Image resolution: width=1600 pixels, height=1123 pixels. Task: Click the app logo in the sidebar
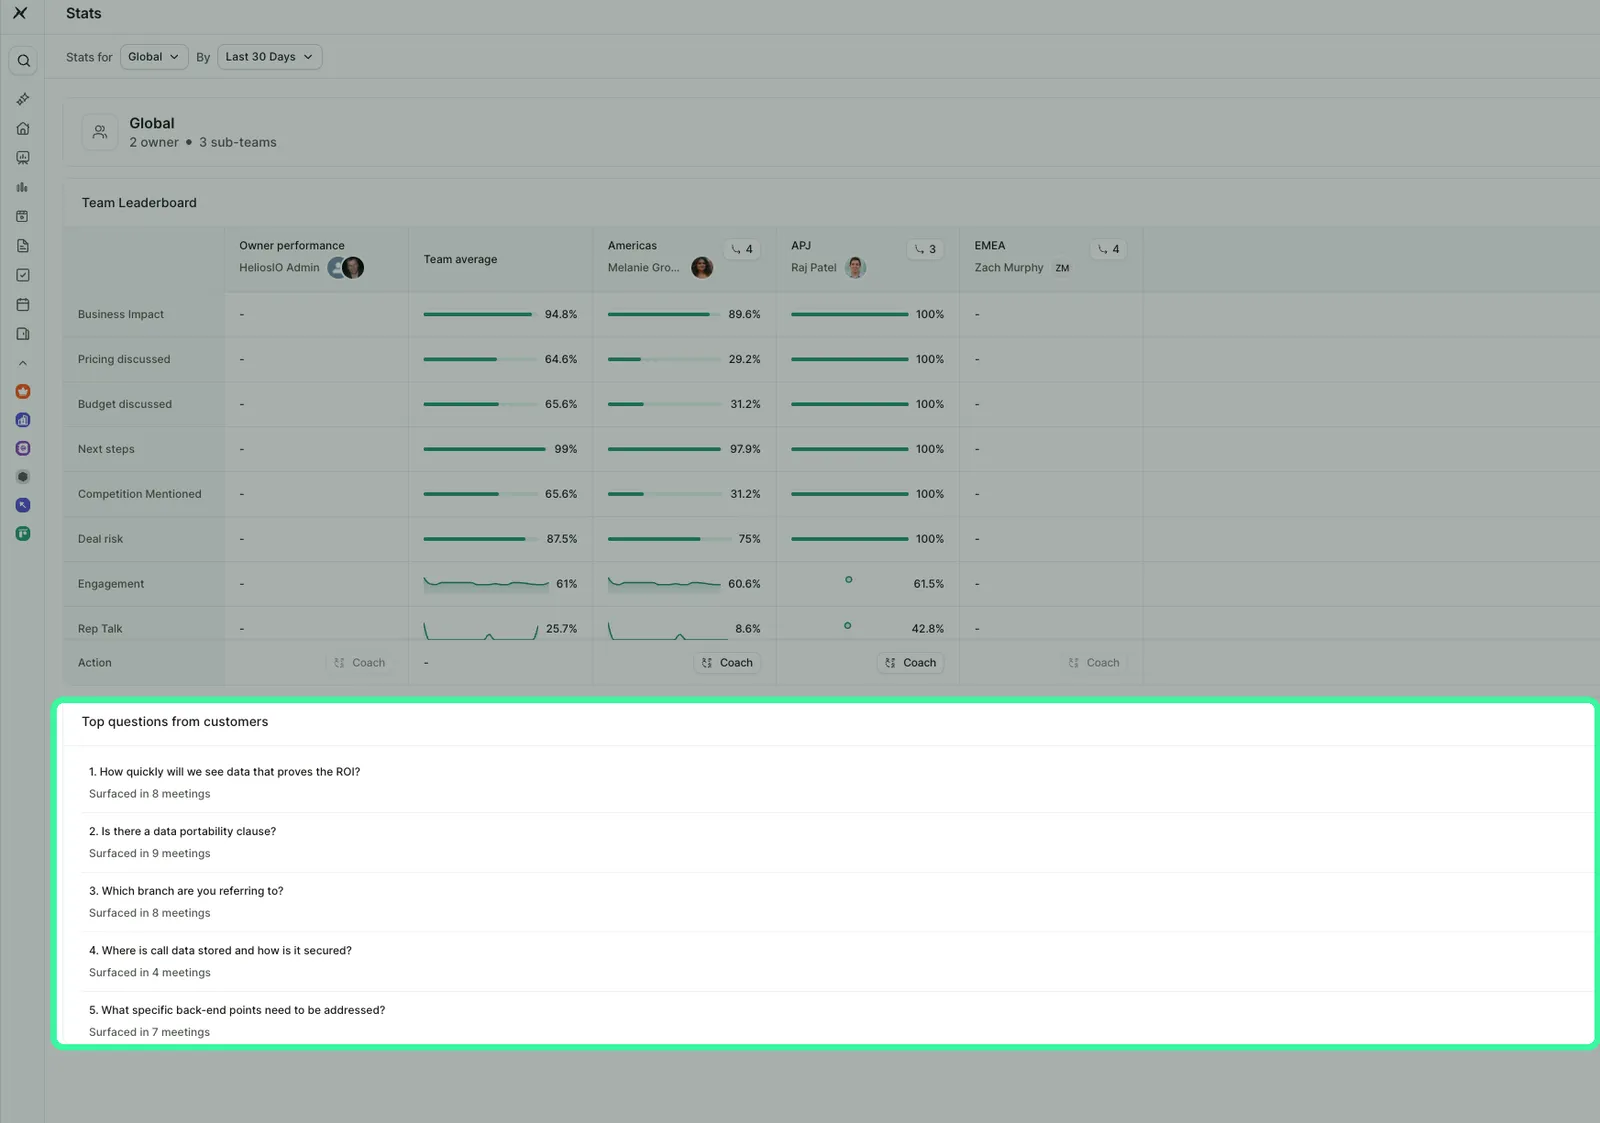click(x=20, y=13)
